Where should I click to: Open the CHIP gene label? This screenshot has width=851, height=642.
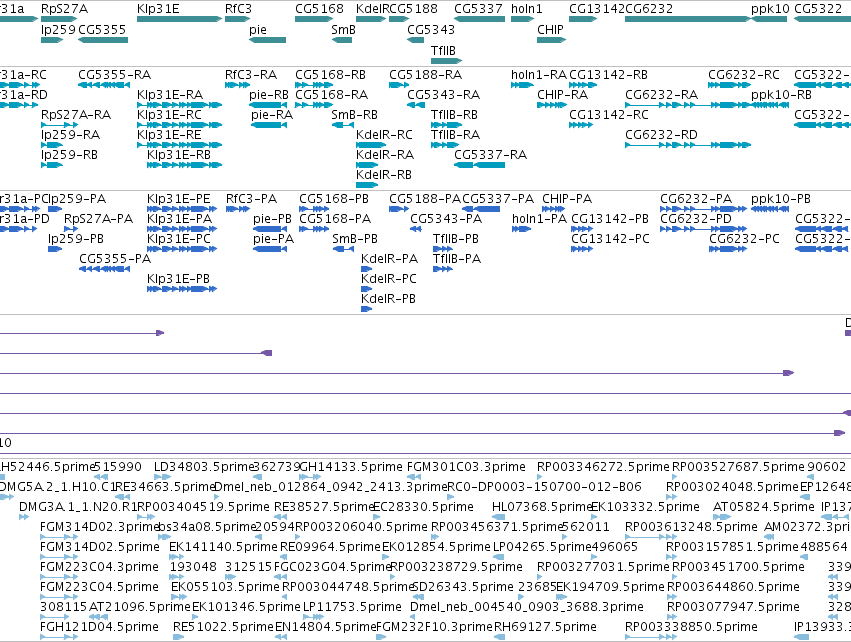click(x=550, y=30)
